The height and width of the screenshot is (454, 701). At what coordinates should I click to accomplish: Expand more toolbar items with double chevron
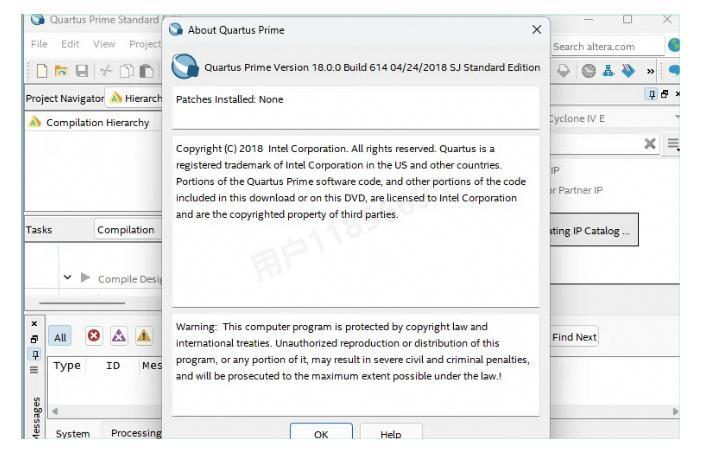(x=650, y=71)
